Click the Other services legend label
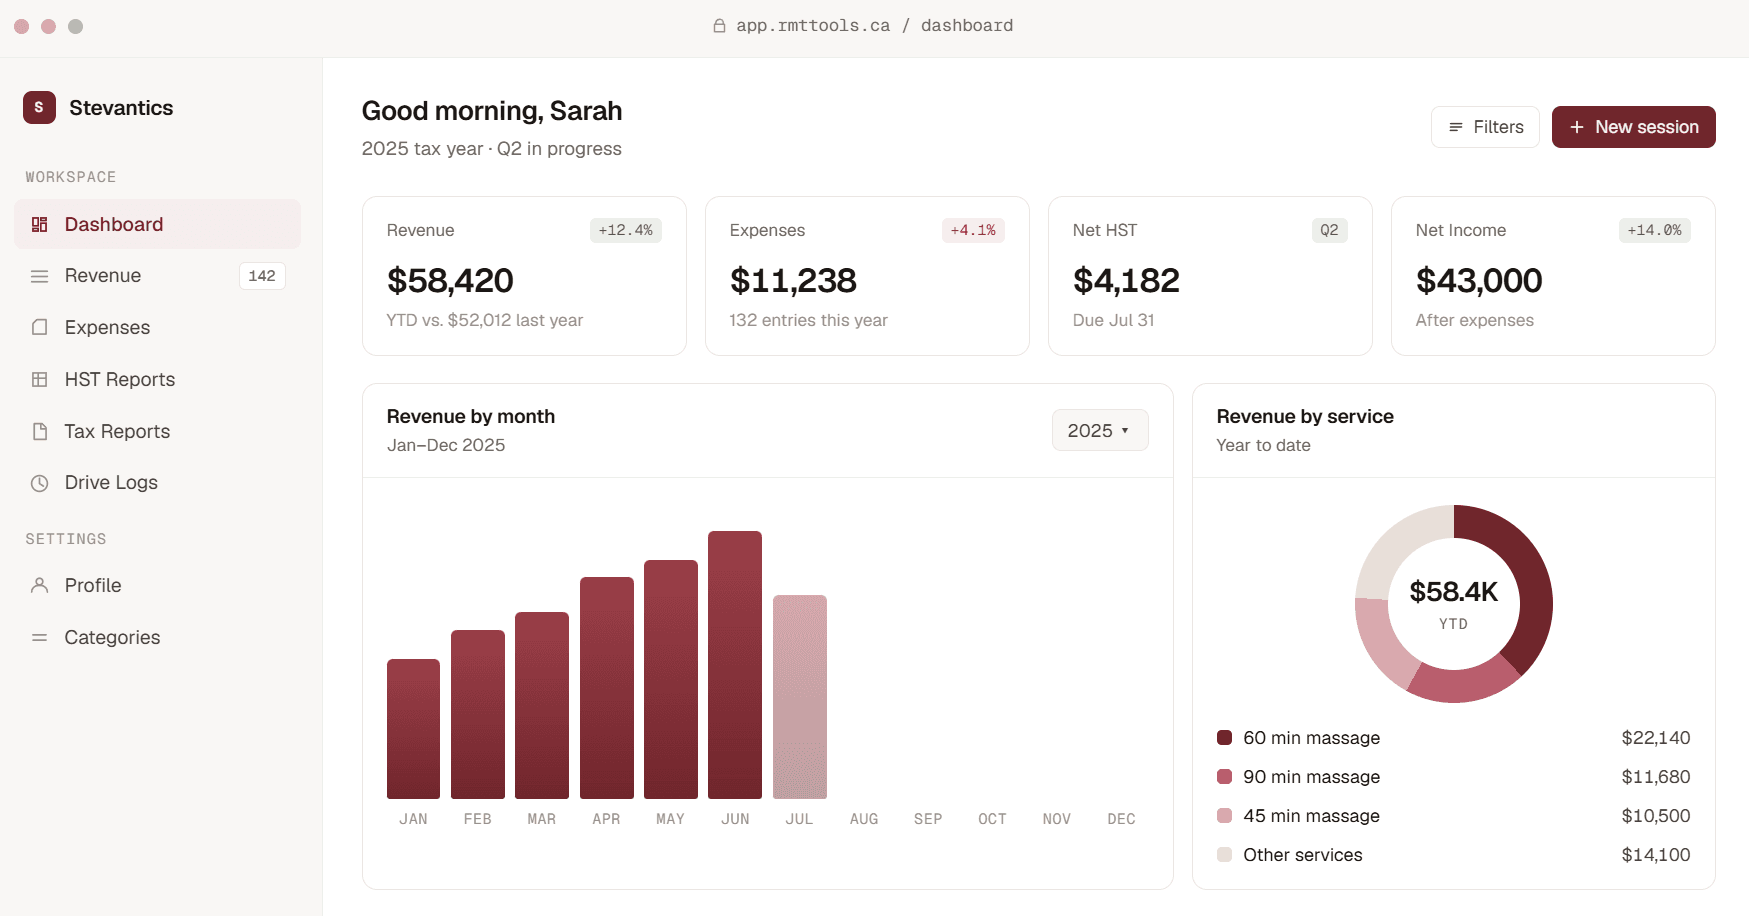Image resolution: width=1749 pixels, height=916 pixels. pos(1303,855)
